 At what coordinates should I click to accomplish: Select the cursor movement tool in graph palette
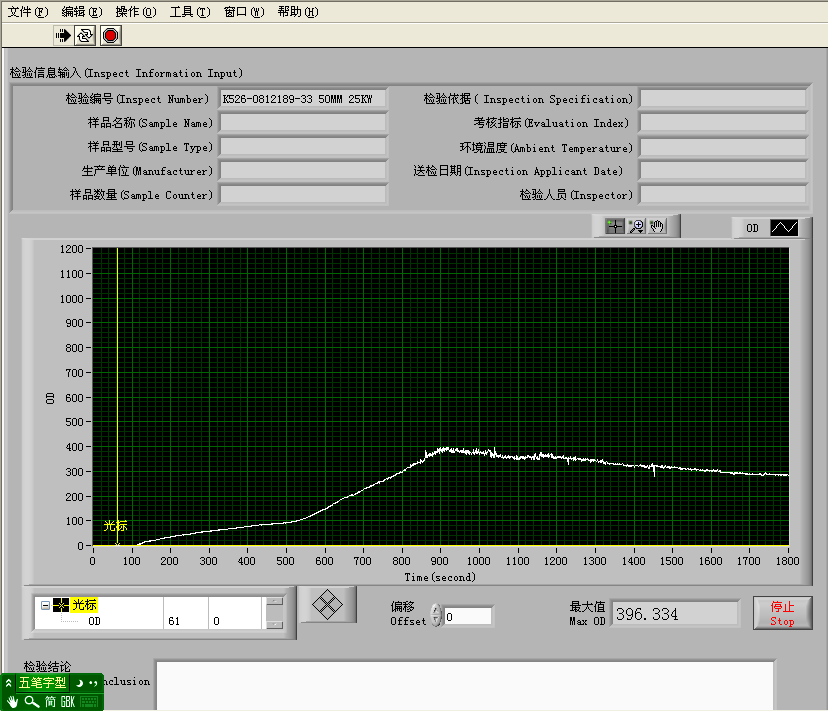pos(615,225)
